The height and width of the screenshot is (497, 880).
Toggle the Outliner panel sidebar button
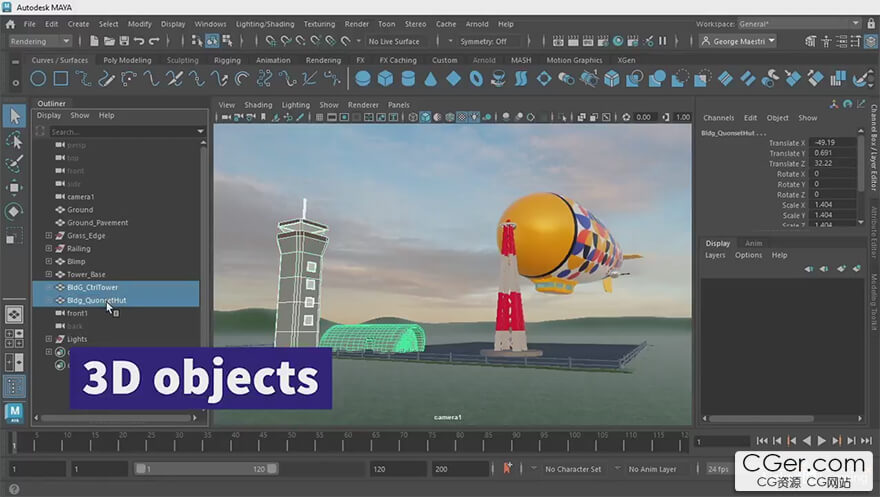[x=14, y=384]
